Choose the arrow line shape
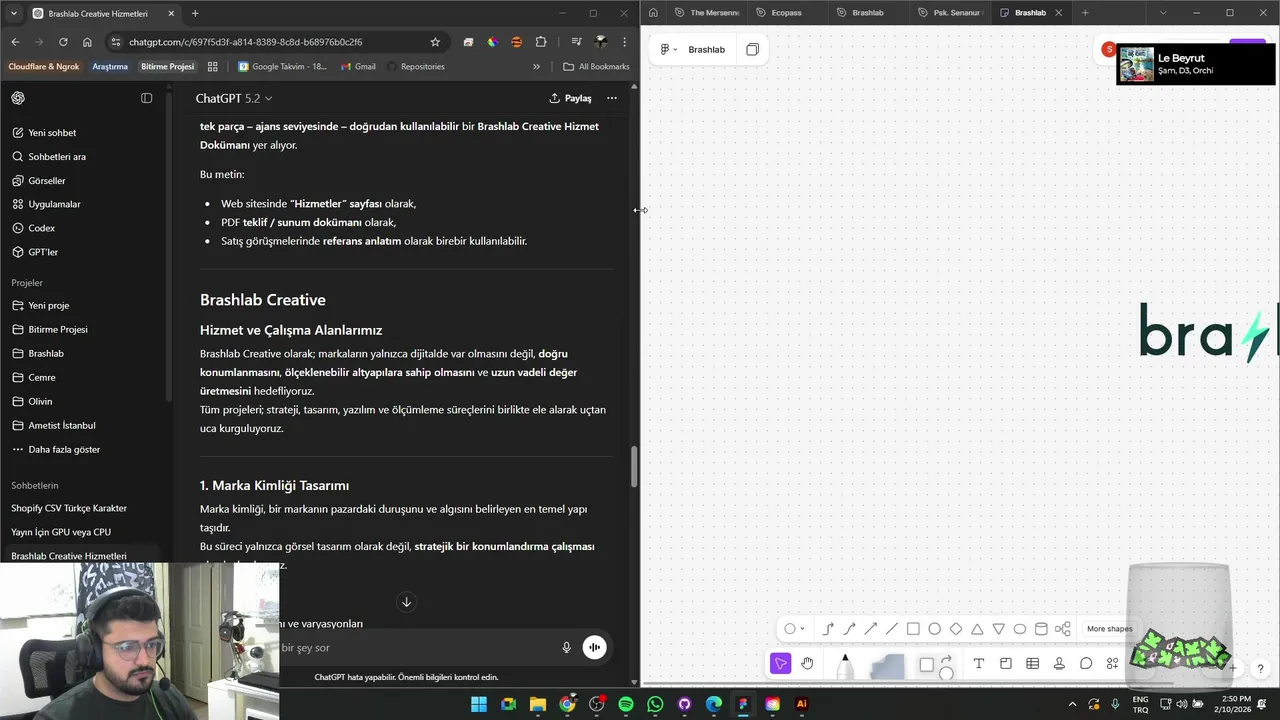The width and height of the screenshot is (1280, 720). point(870,629)
